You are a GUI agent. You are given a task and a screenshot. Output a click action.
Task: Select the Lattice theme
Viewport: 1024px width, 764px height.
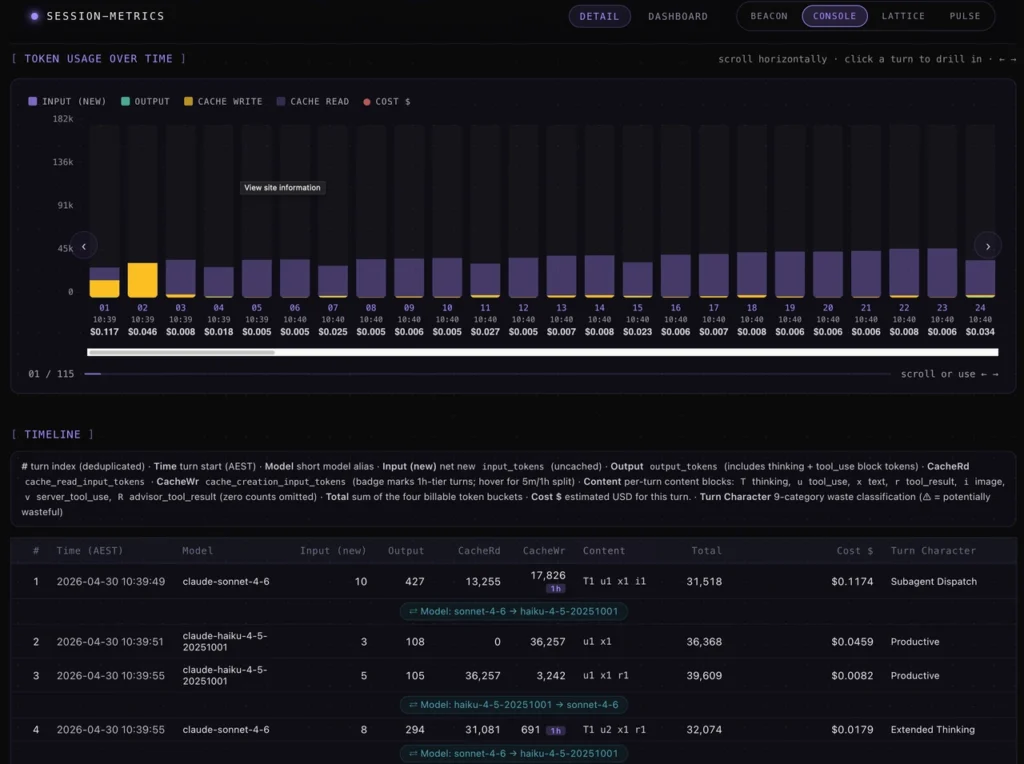903,16
